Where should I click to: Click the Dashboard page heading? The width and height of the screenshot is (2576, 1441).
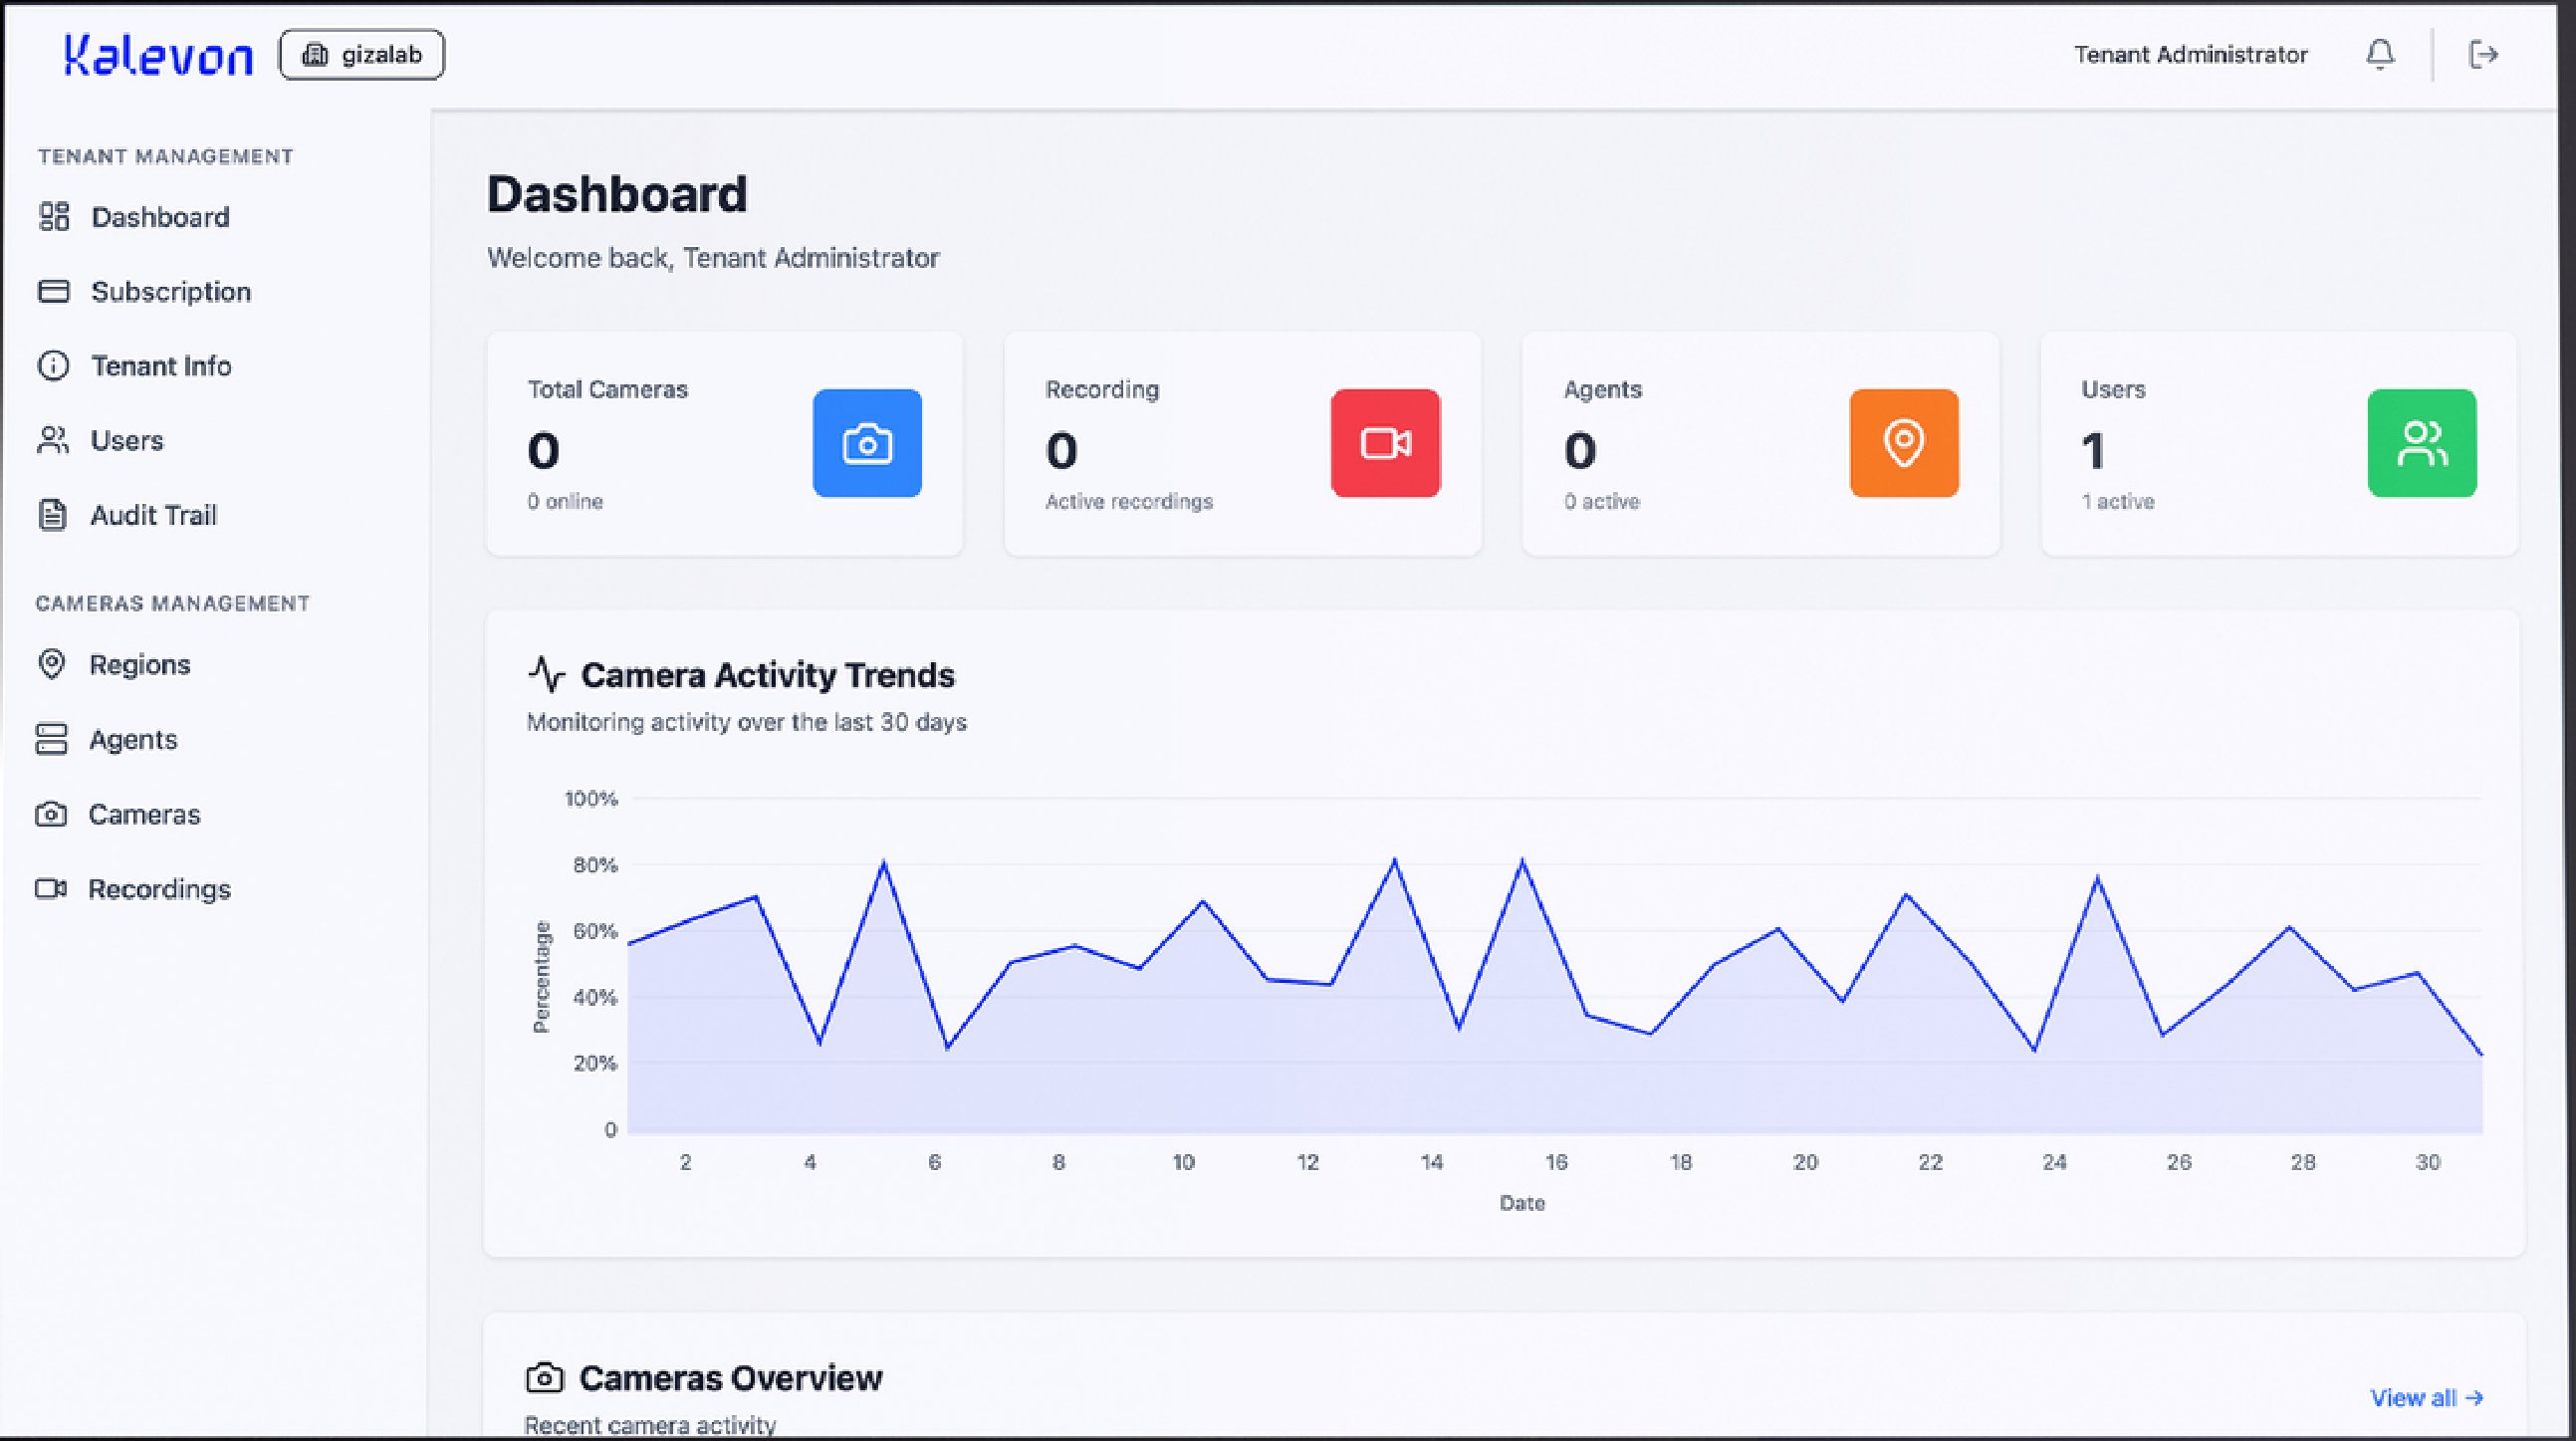[617, 194]
